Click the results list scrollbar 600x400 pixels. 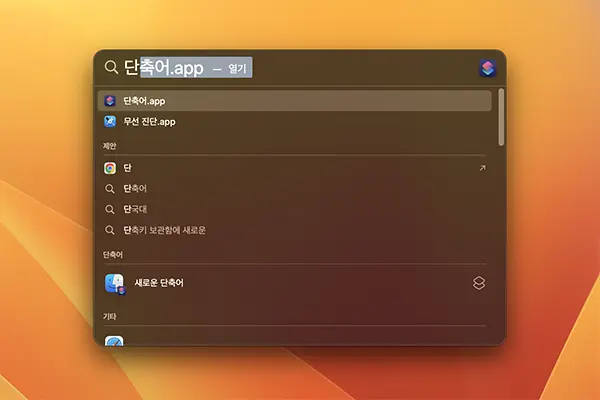(x=501, y=117)
